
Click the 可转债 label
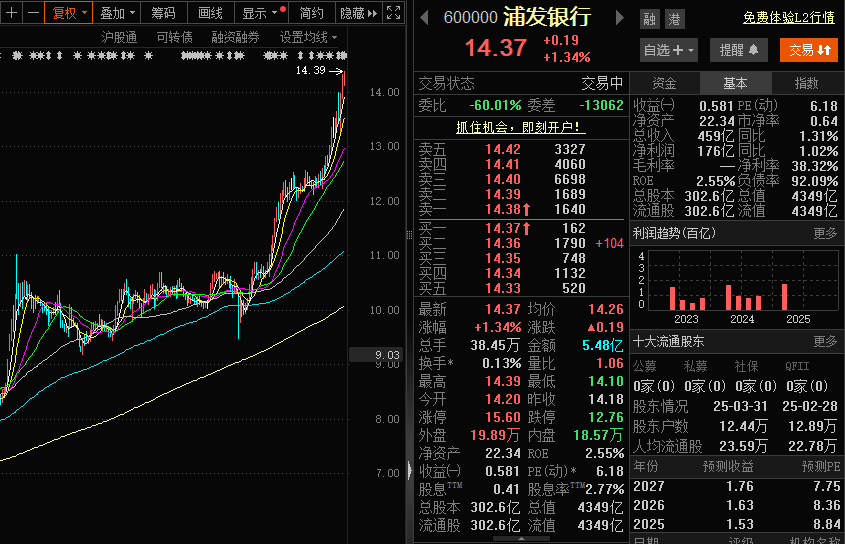tap(174, 37)
